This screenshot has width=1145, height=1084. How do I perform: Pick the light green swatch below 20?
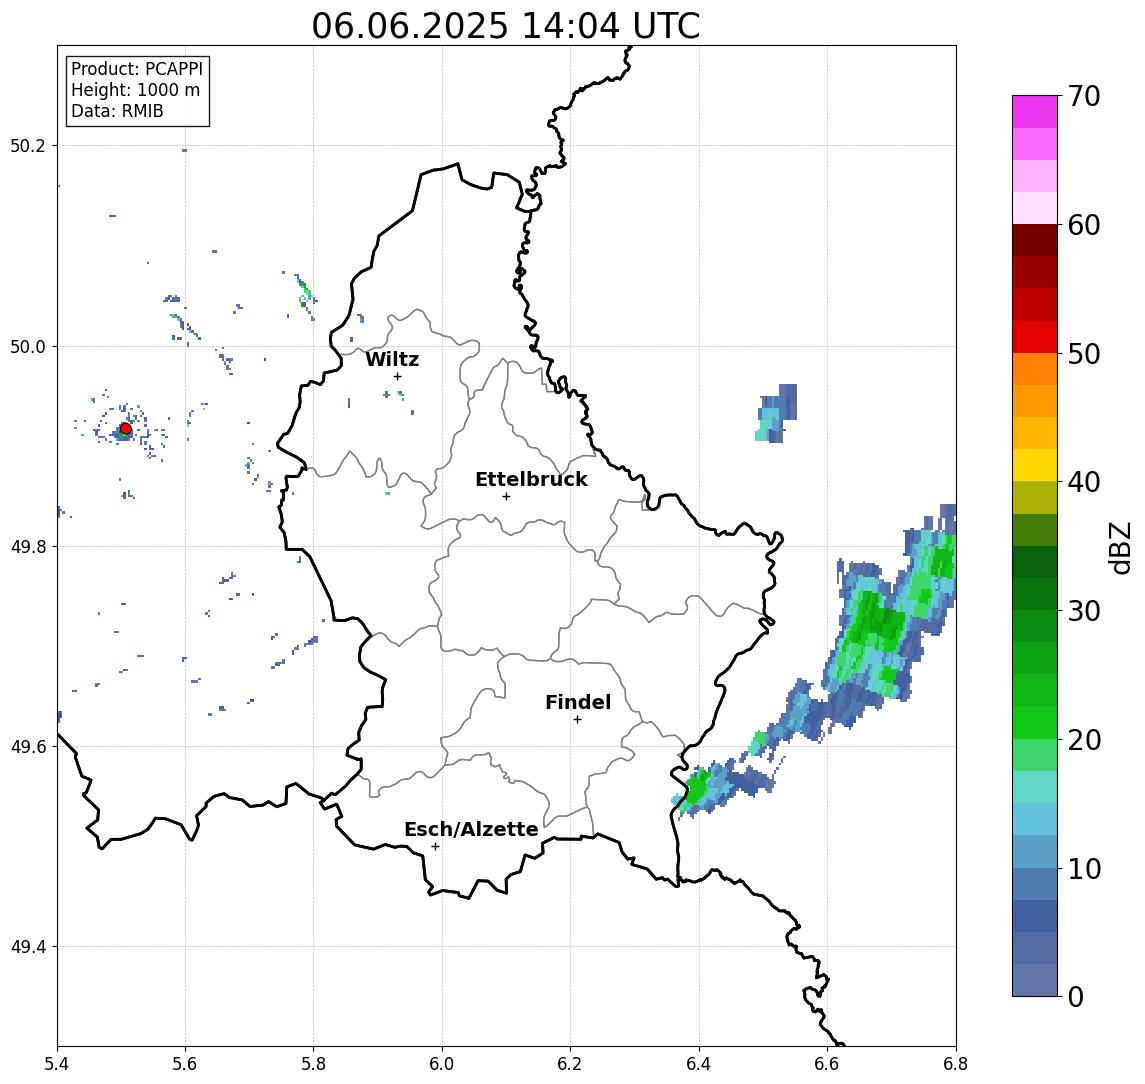[x=1035, y=755]
